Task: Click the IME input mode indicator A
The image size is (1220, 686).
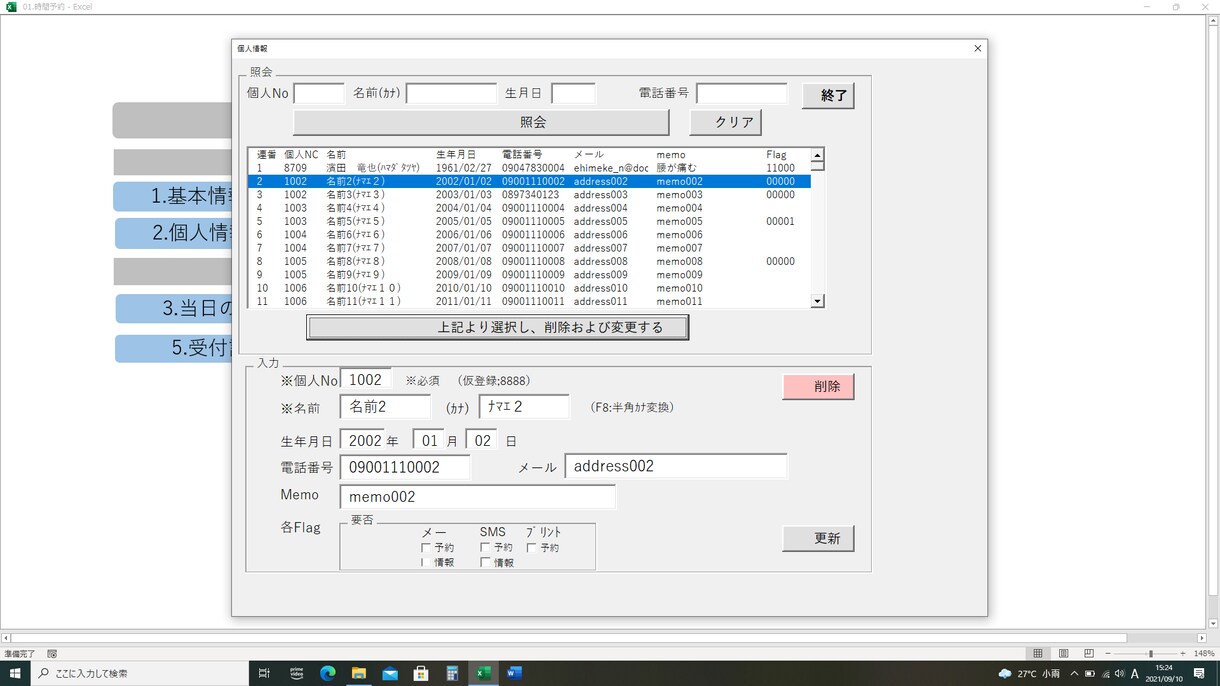Action: (1135, 673)
